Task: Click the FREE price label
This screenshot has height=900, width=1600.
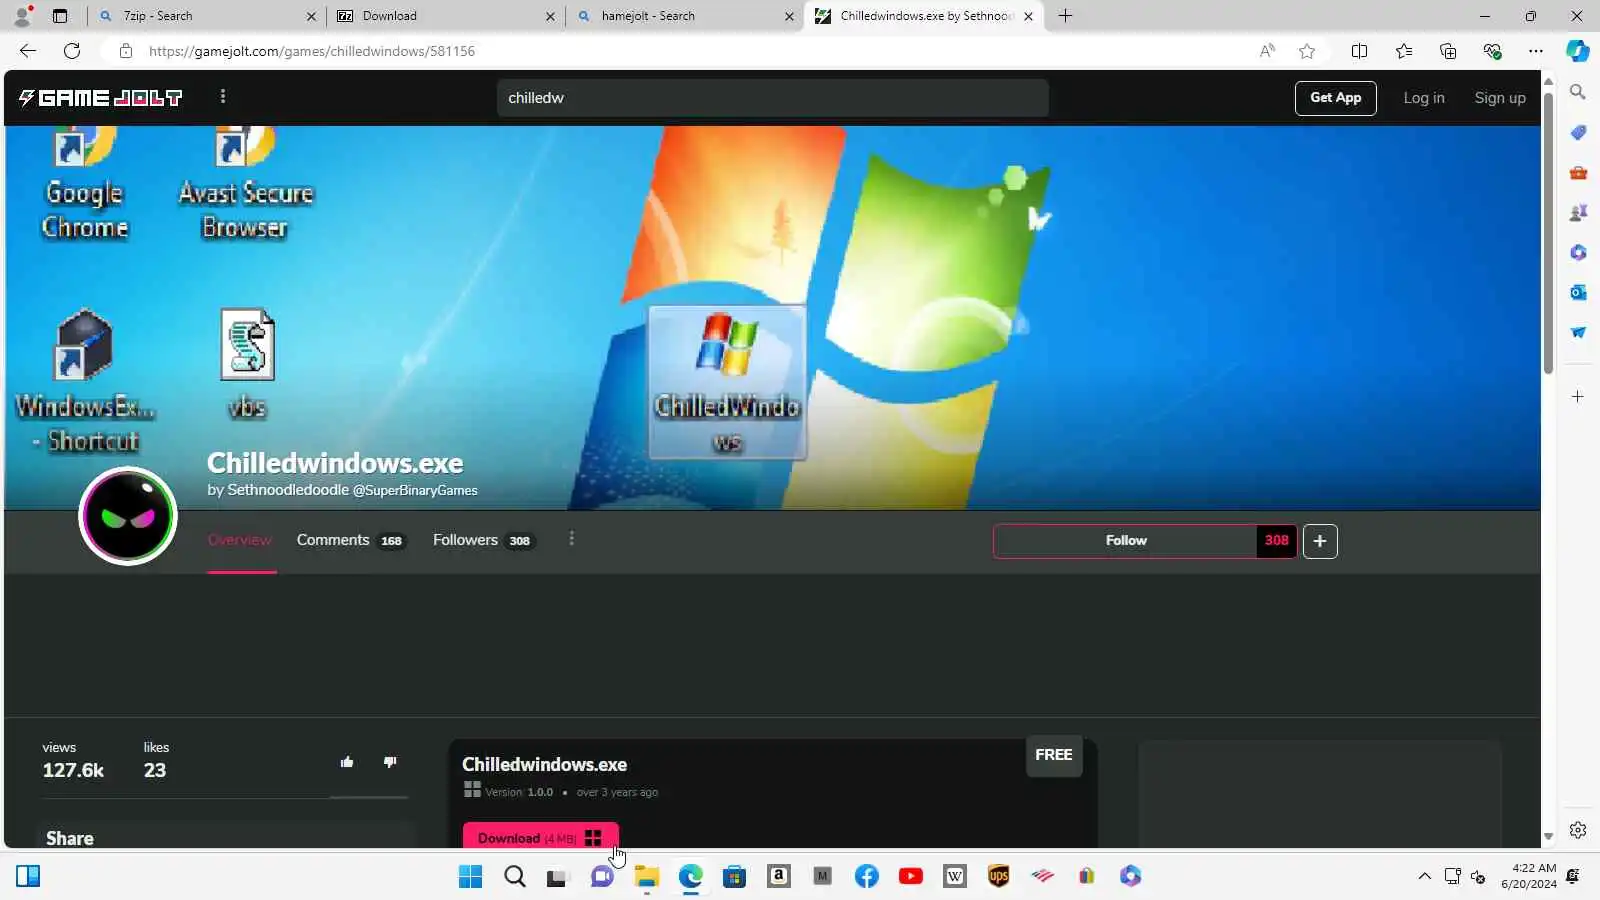Action: (x=1054, y=755)
